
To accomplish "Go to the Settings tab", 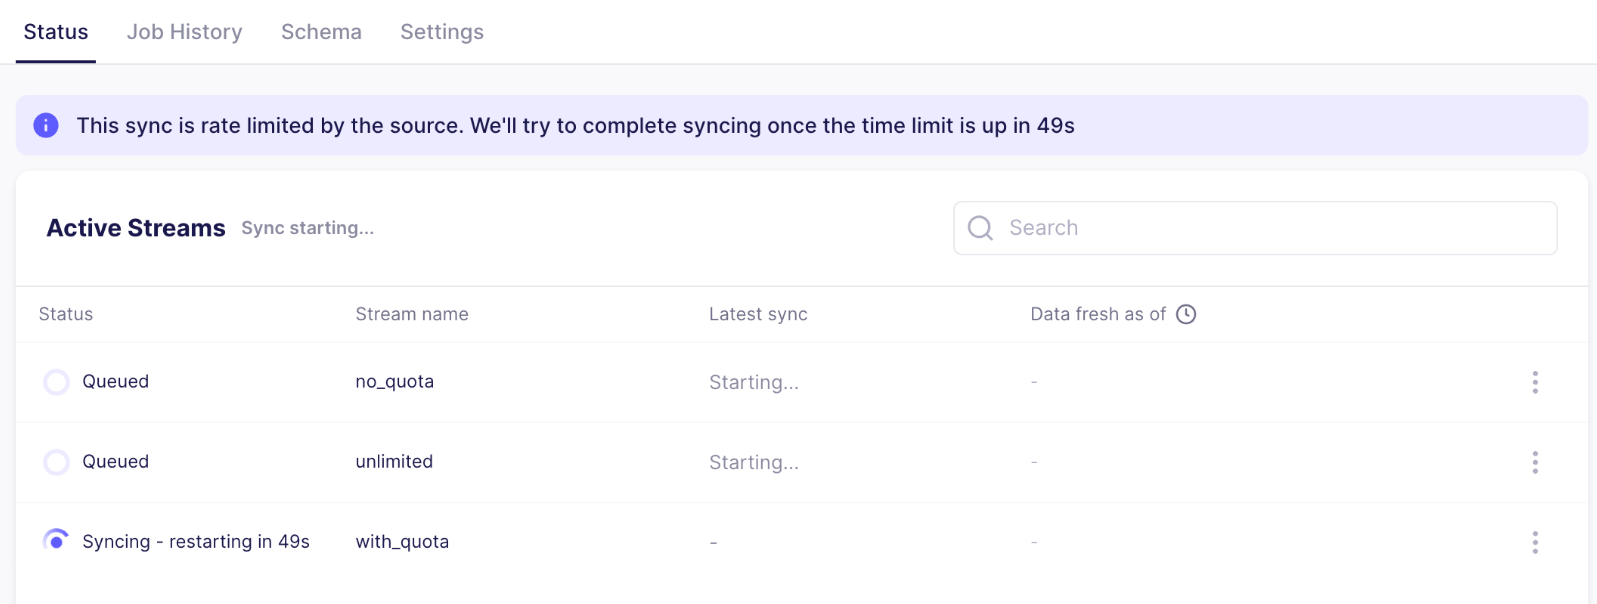I will coord(442,32).
